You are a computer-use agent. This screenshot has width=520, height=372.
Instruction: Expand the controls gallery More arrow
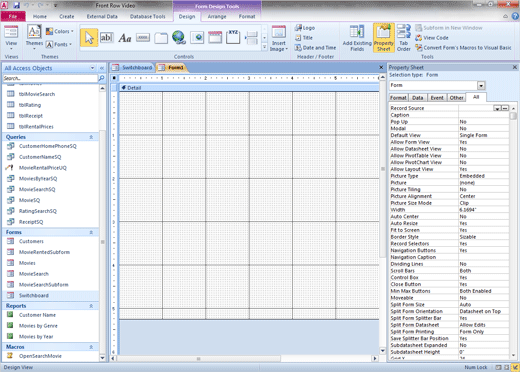(x=264, y=47)
